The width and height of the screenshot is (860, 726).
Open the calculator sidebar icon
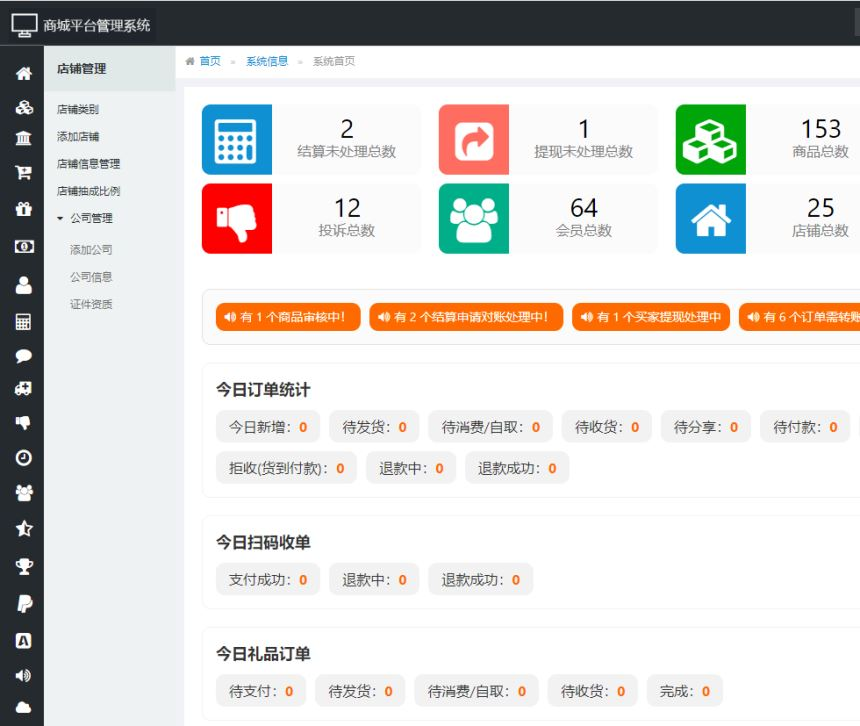pos(23,322)
